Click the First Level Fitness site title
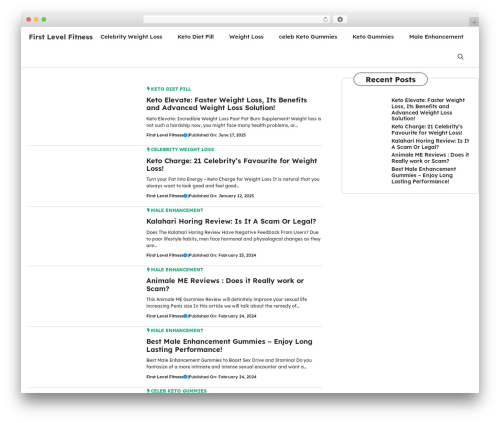Image resolution: width=500 pixels, height=423 pixels. pos(61,37)
